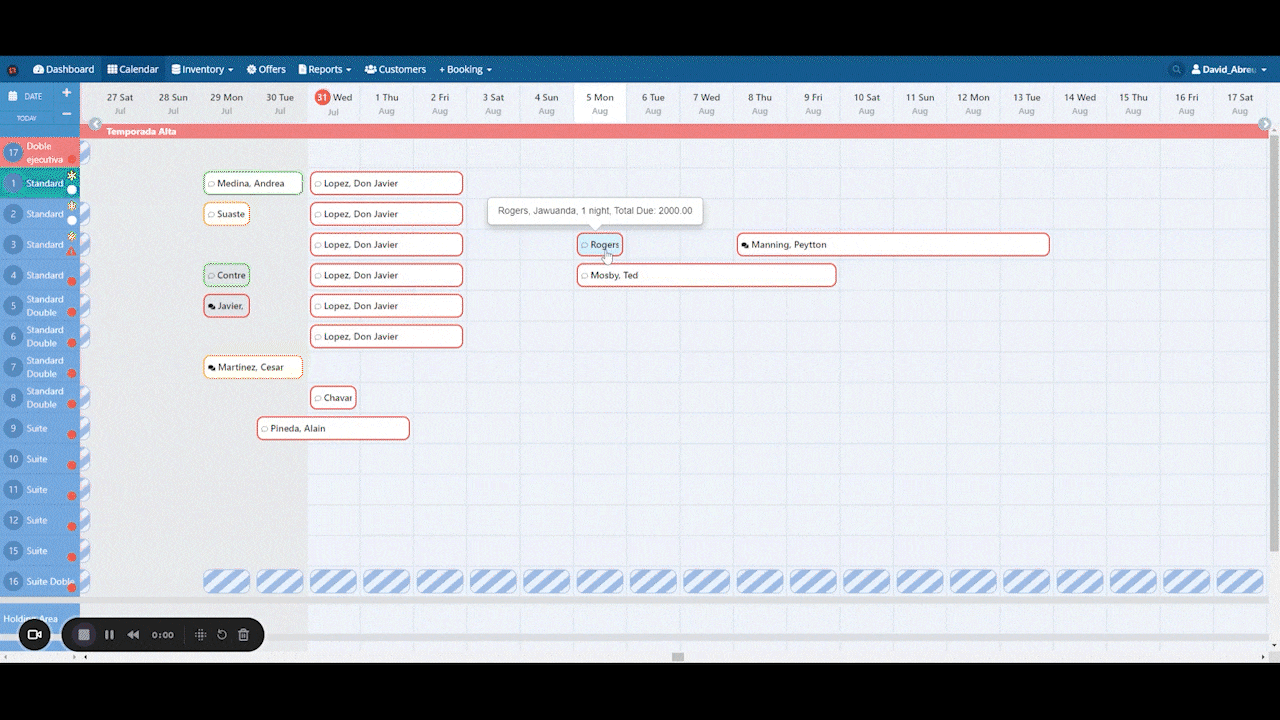Select room 10 Suite row
This screenshot has width=1280, height=720.
[40, 459]
